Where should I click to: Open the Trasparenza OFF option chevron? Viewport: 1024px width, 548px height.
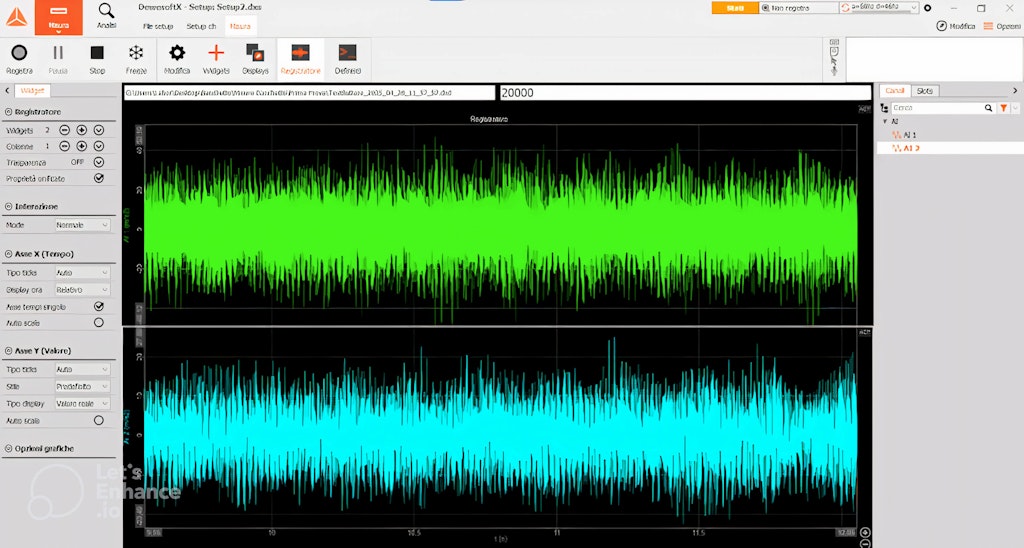(x=99, y=162)
